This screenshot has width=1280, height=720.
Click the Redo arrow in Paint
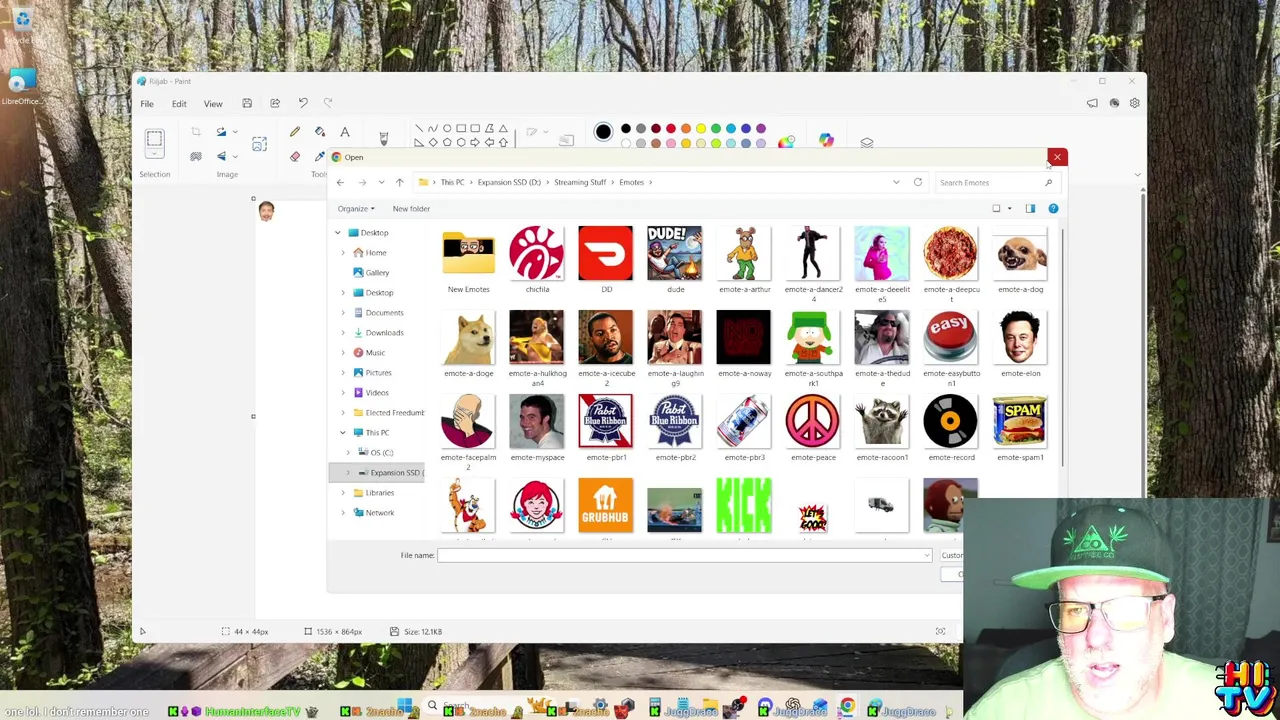tap(328, 103)
